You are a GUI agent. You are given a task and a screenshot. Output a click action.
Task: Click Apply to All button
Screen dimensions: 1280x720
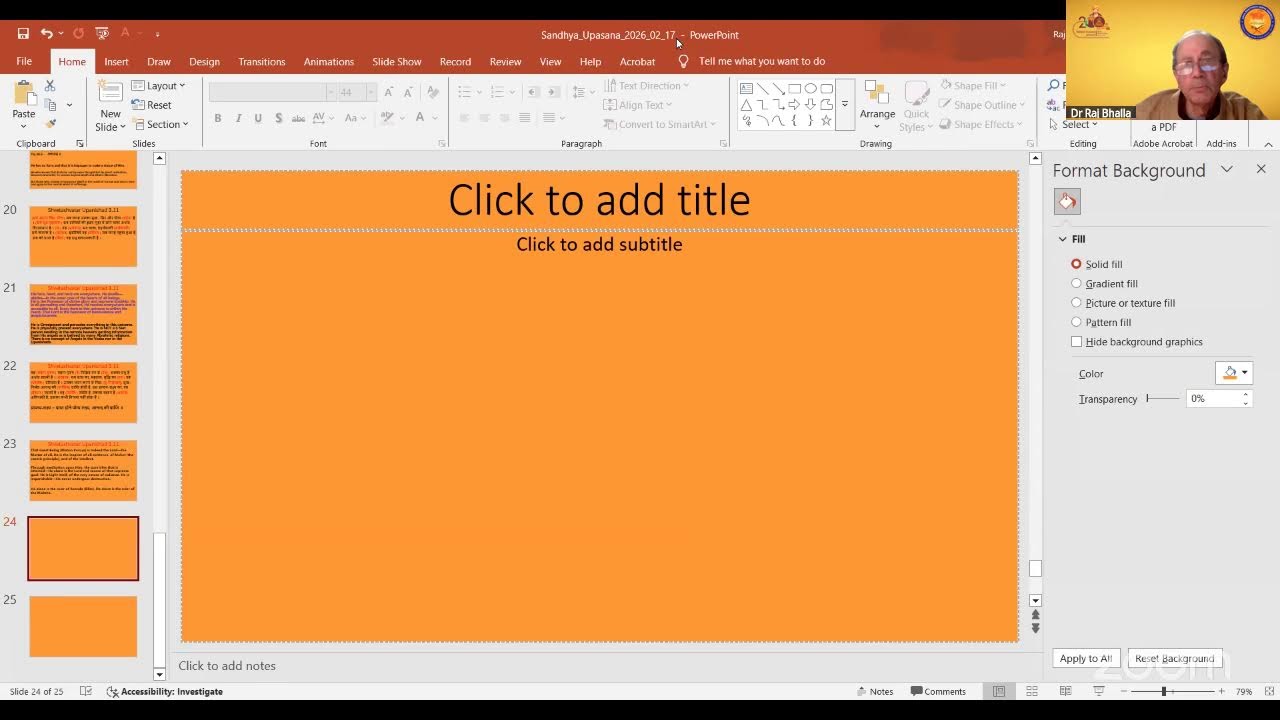point(1085,659)
